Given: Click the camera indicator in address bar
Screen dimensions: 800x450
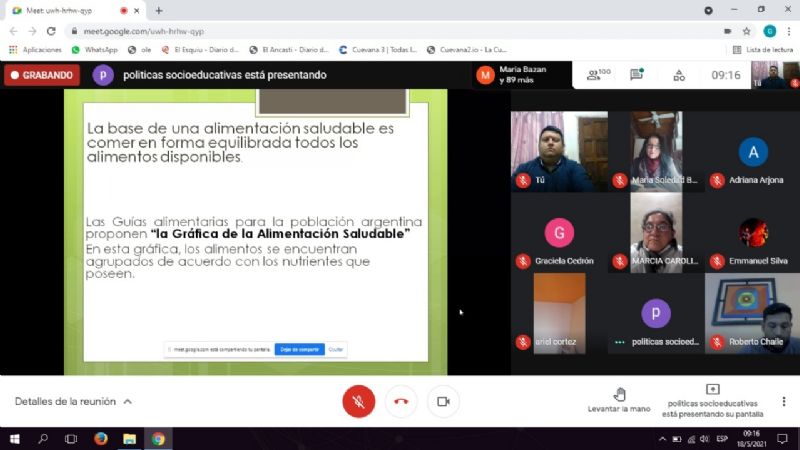Looking at the screenshot, I should pos(728,31).
